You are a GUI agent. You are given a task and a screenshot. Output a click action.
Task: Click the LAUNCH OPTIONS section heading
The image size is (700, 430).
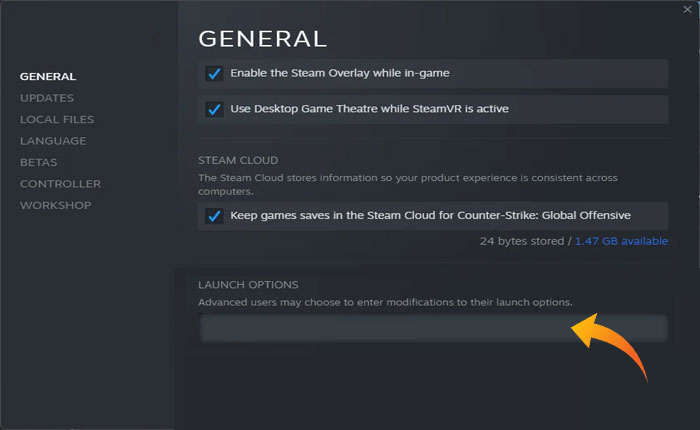click(248, 285)
